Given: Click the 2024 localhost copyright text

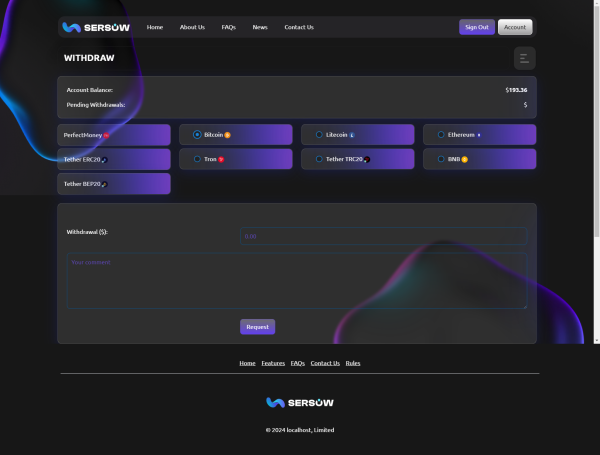Looking at the screenshot, I should point(300,430).
